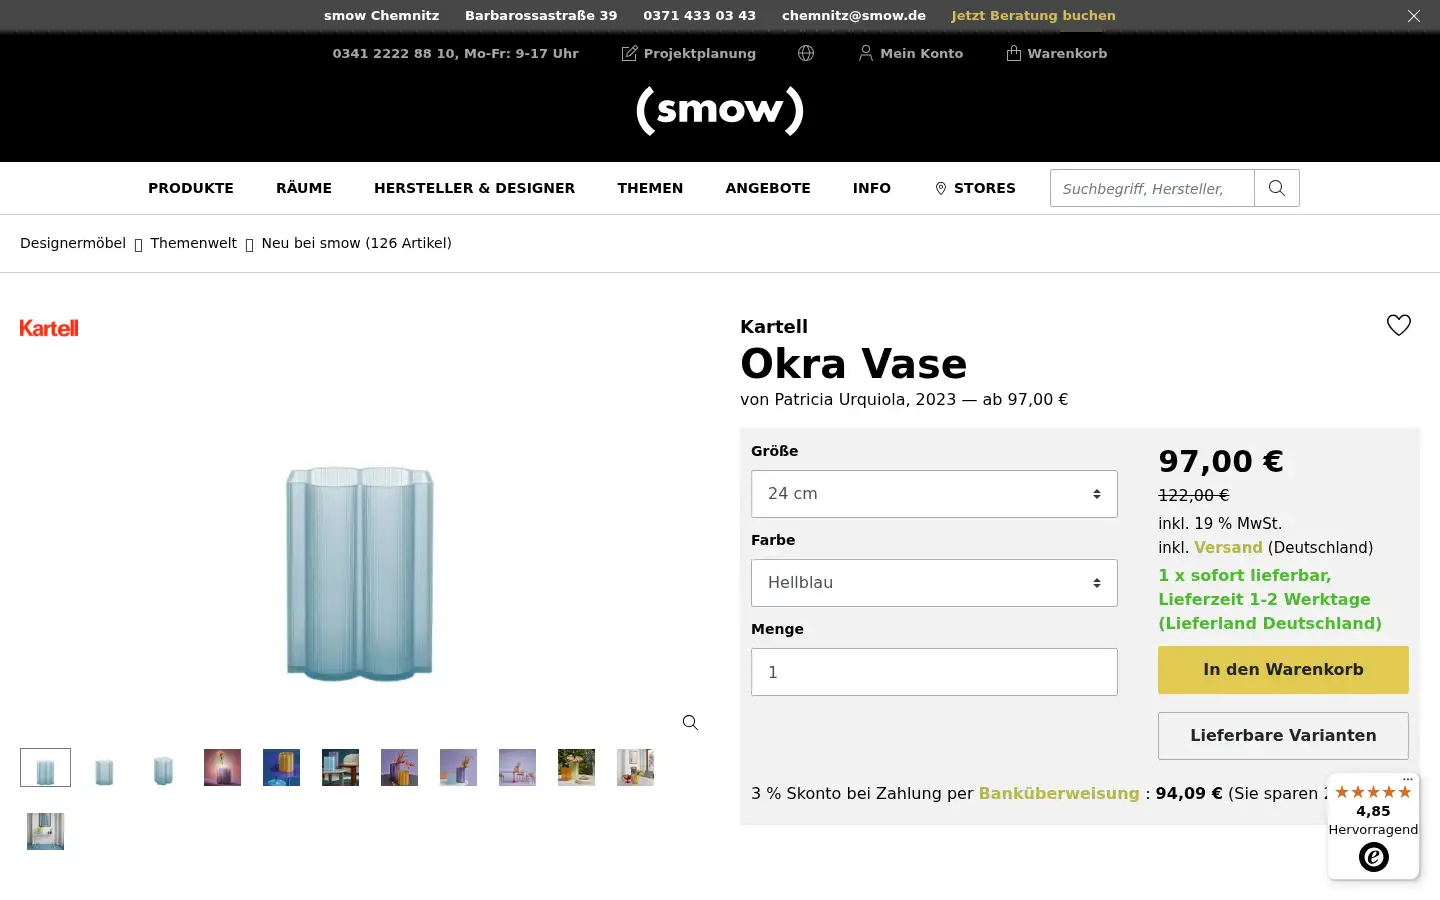Go to Designermöbel breadcrumb
The image size is (1440, 900).
[73, 243]
